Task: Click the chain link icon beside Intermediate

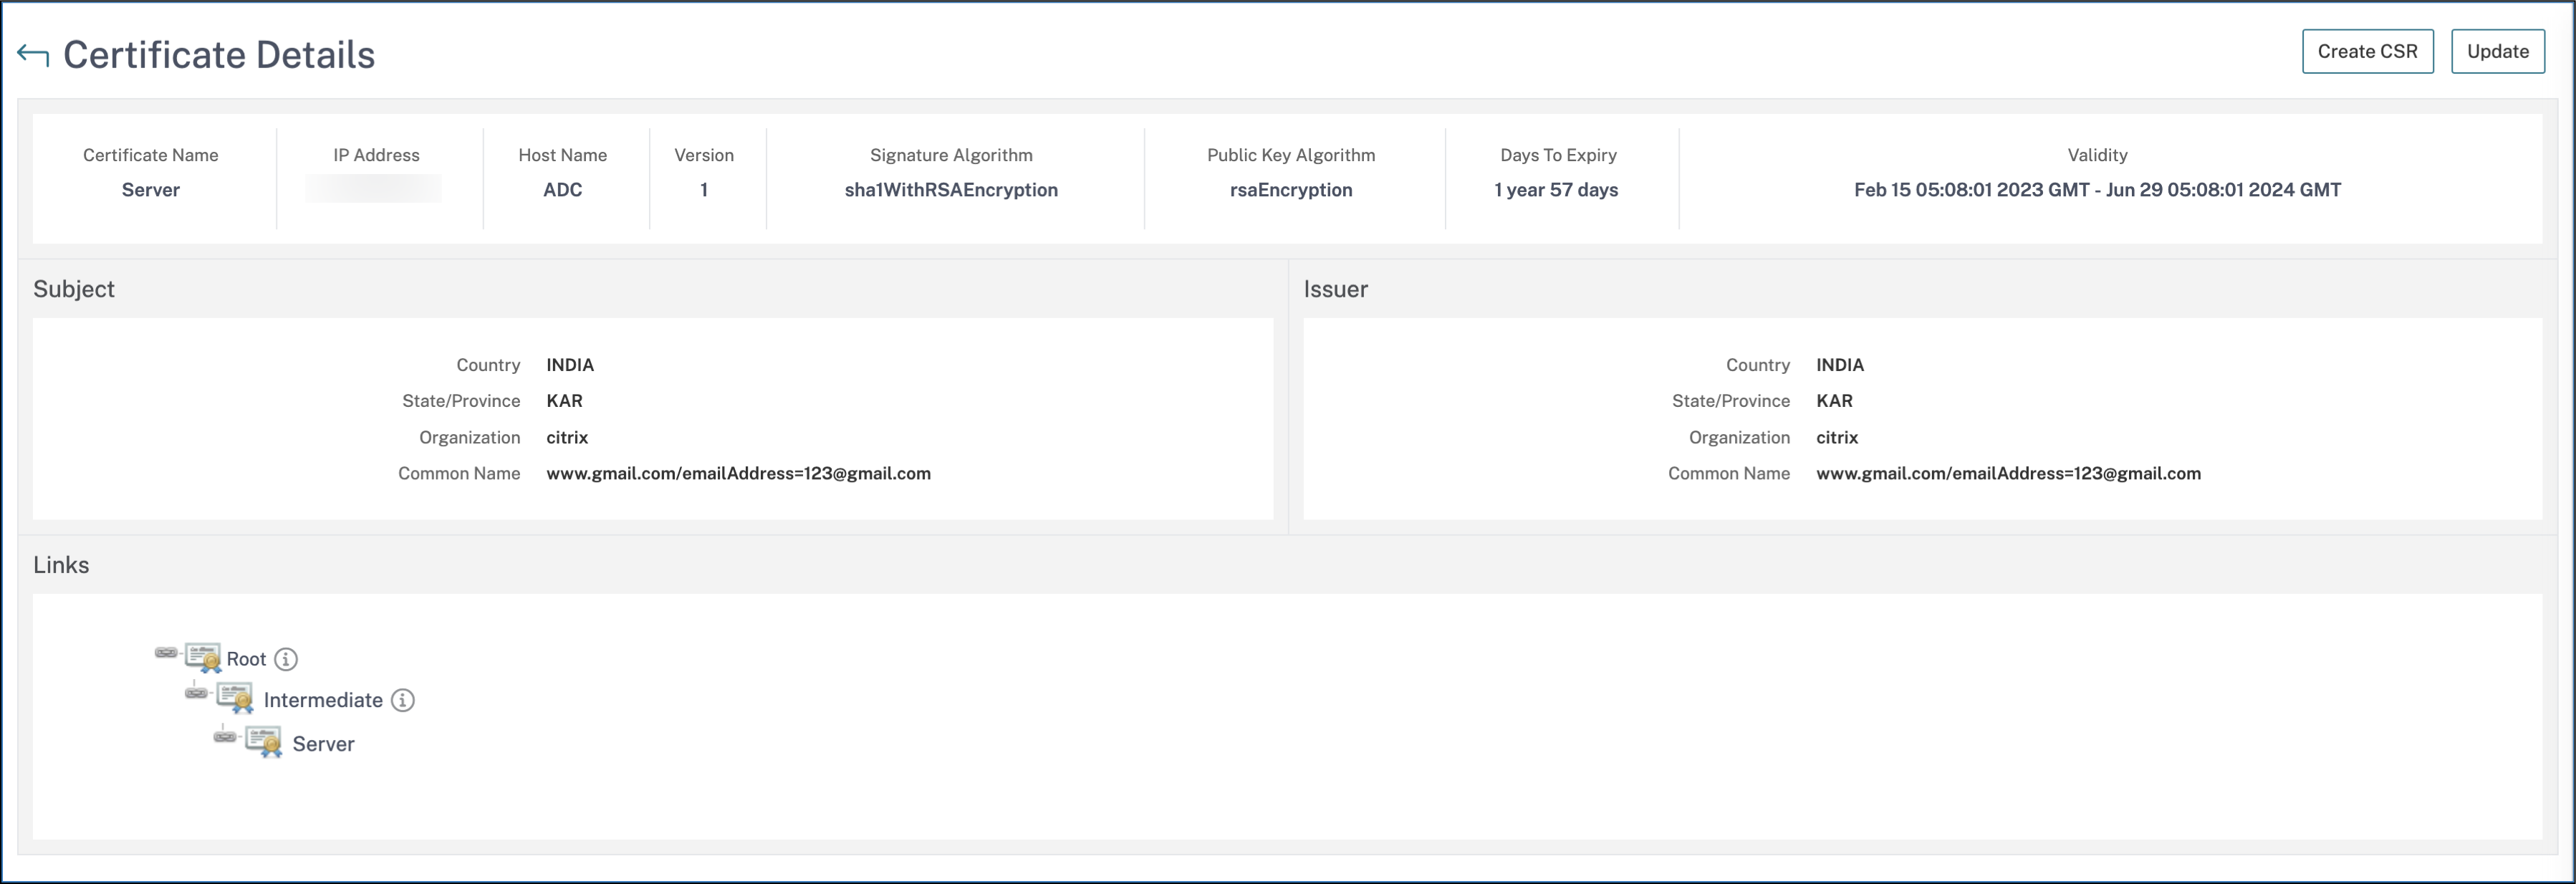Action: coord(196,693)
